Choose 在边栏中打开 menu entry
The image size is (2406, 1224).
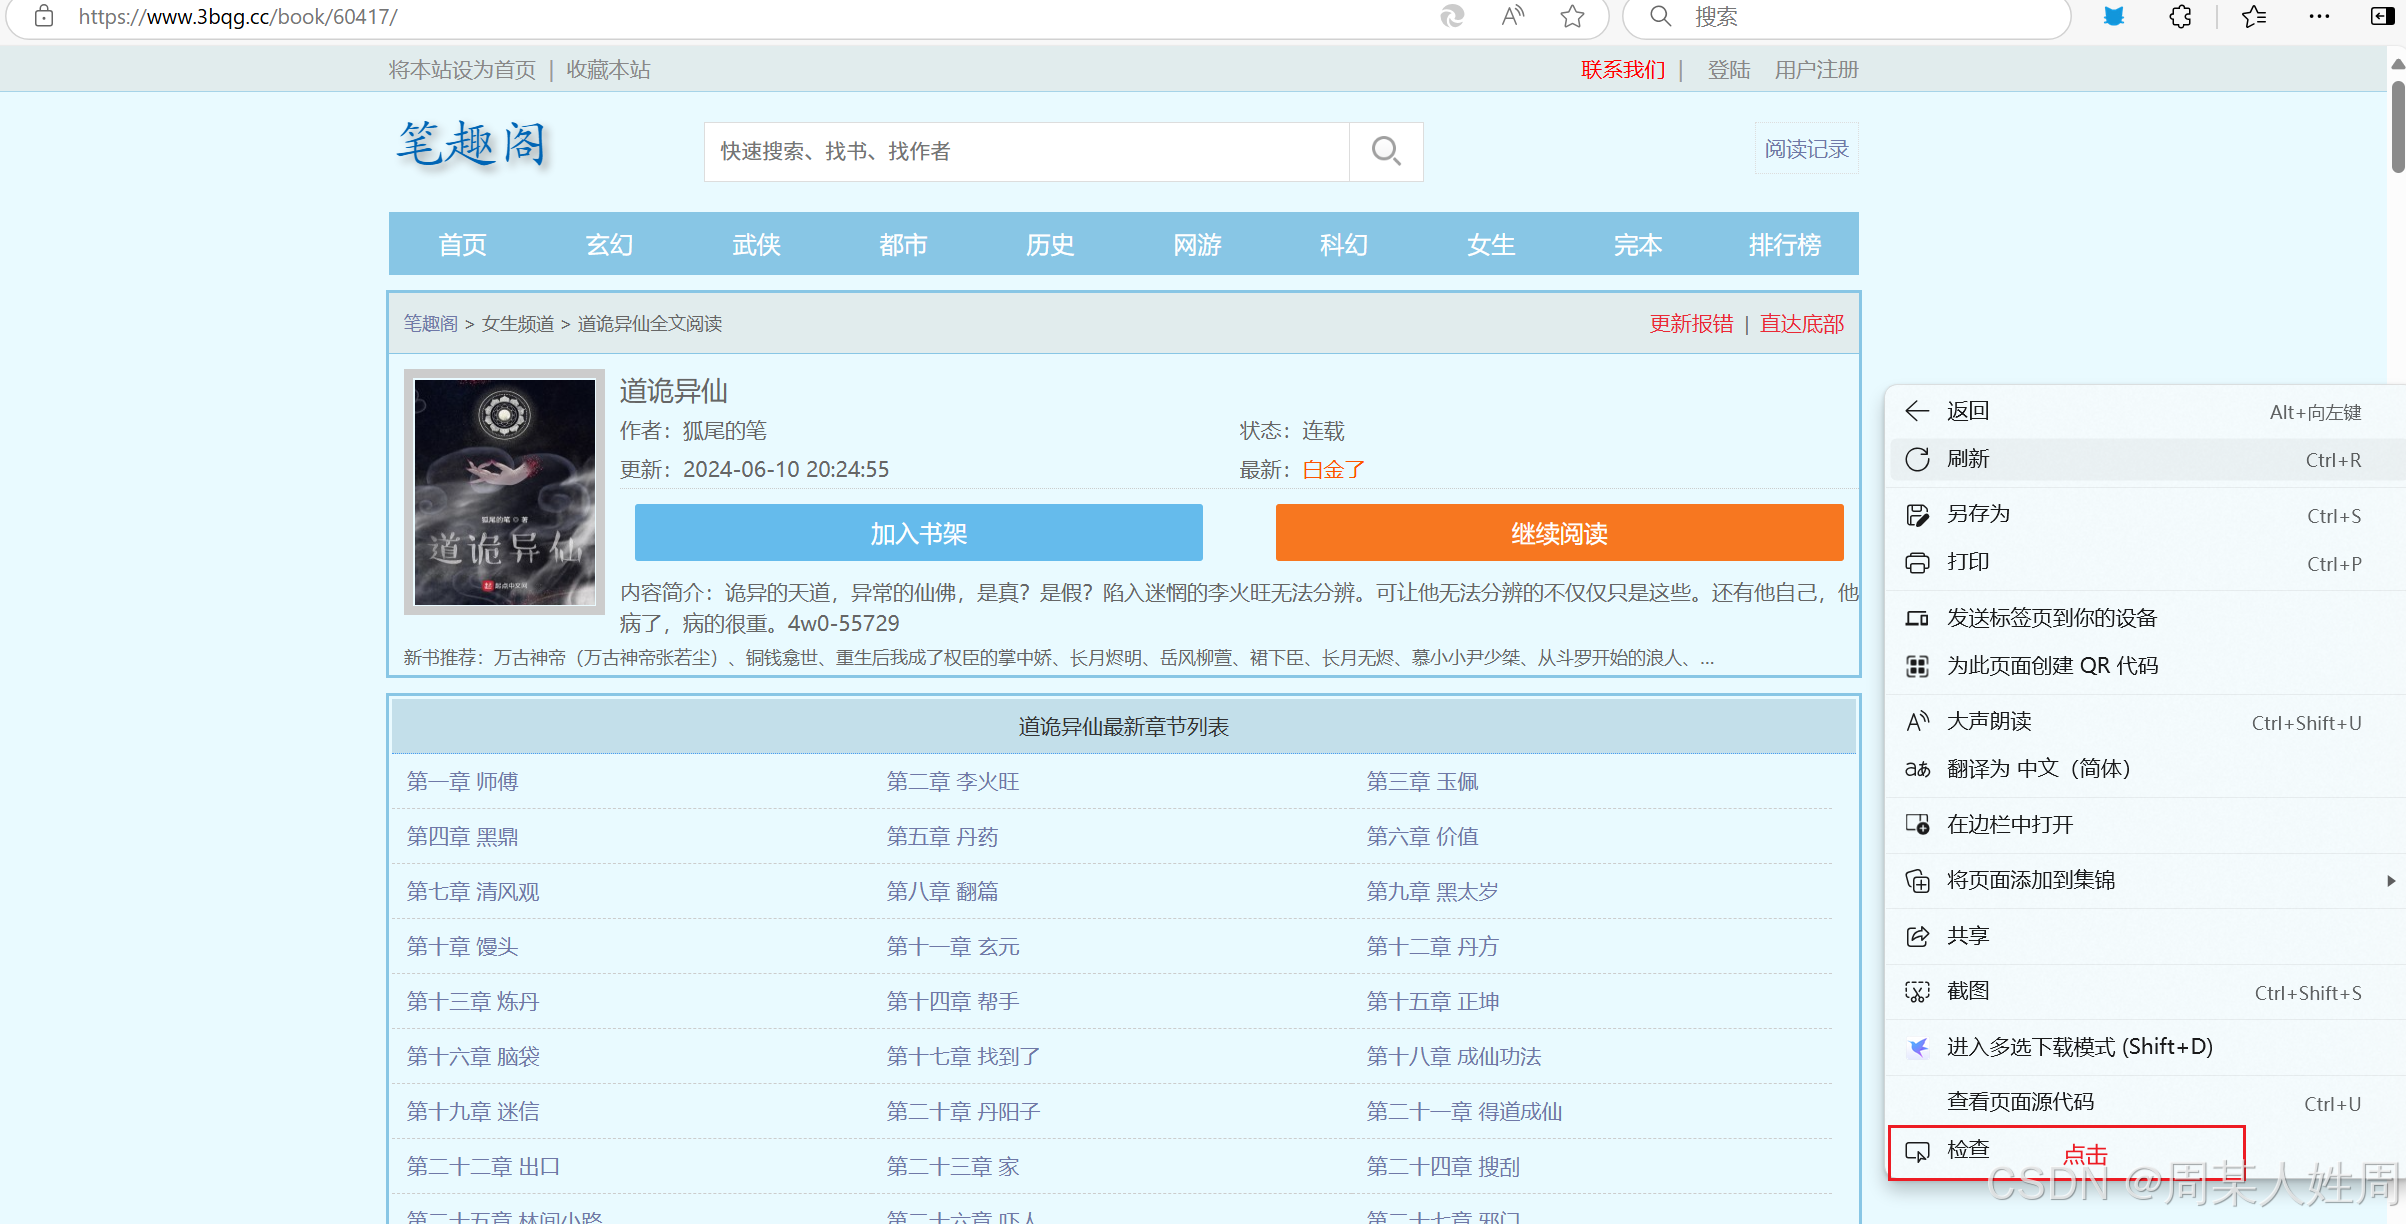tap(2145, 824)
